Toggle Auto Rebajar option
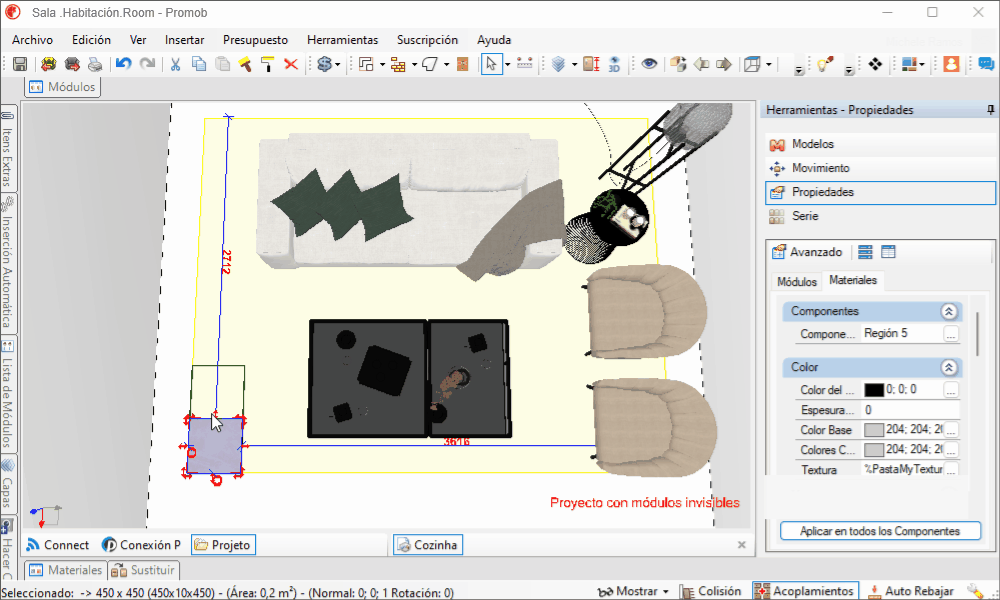Image resolution: width=1000 pixels, height=600 pixels. (911, 591)
